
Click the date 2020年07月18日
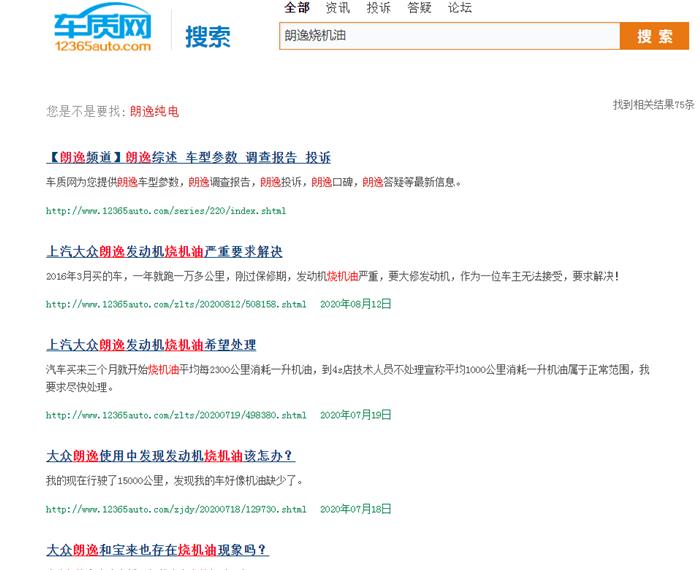(356, 509)
